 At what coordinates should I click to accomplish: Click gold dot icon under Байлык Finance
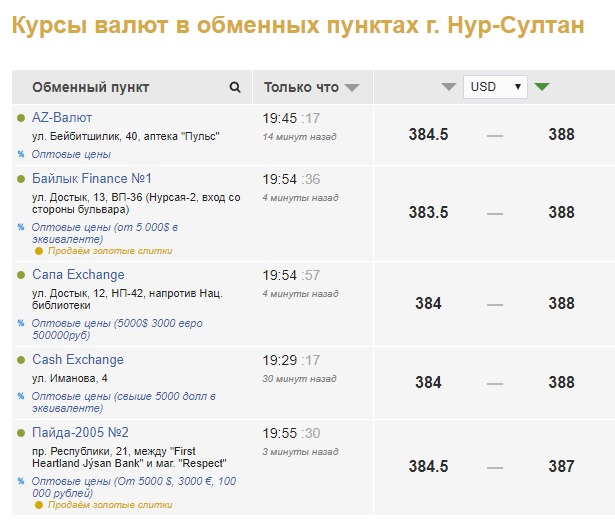tap(39, 251)
